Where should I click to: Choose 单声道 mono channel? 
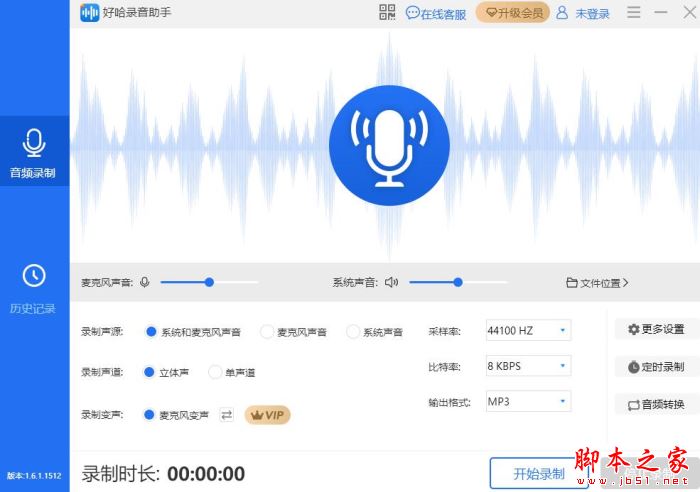tap(232, 372)
